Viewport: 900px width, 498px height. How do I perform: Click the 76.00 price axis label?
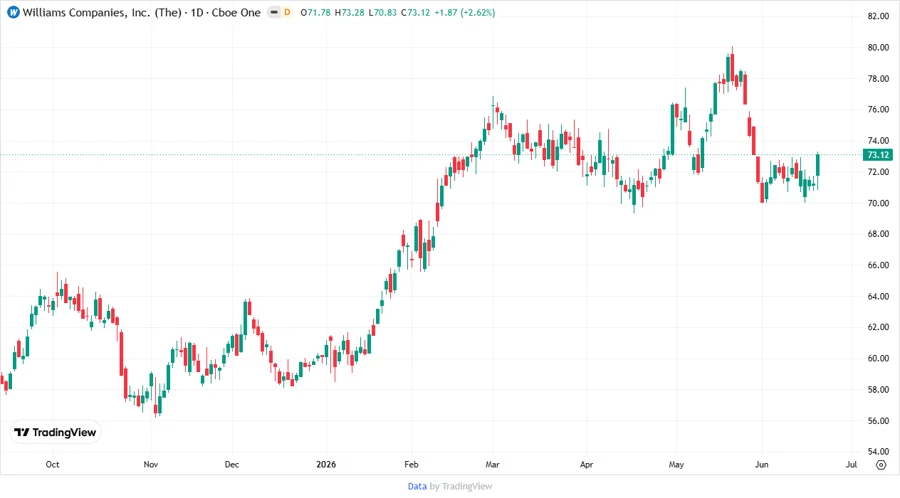point(878,110)
